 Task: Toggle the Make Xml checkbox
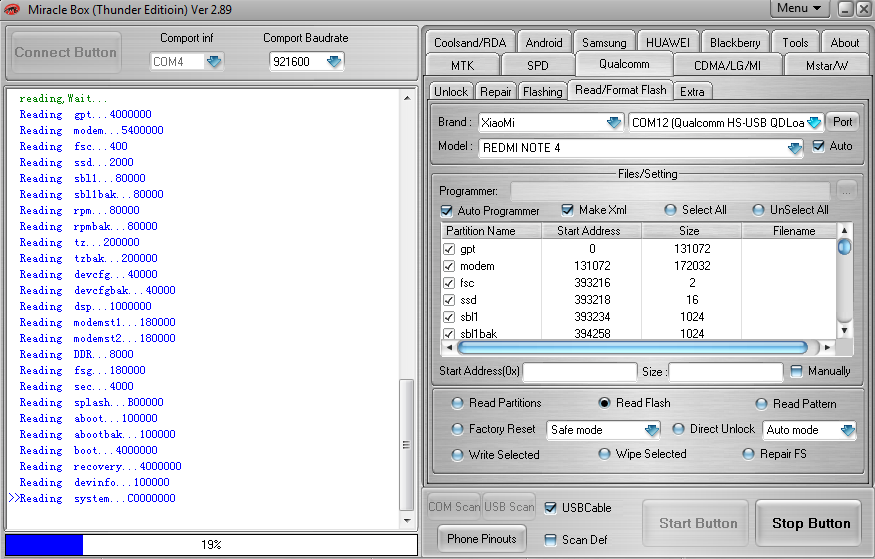[x=567, y=210]
